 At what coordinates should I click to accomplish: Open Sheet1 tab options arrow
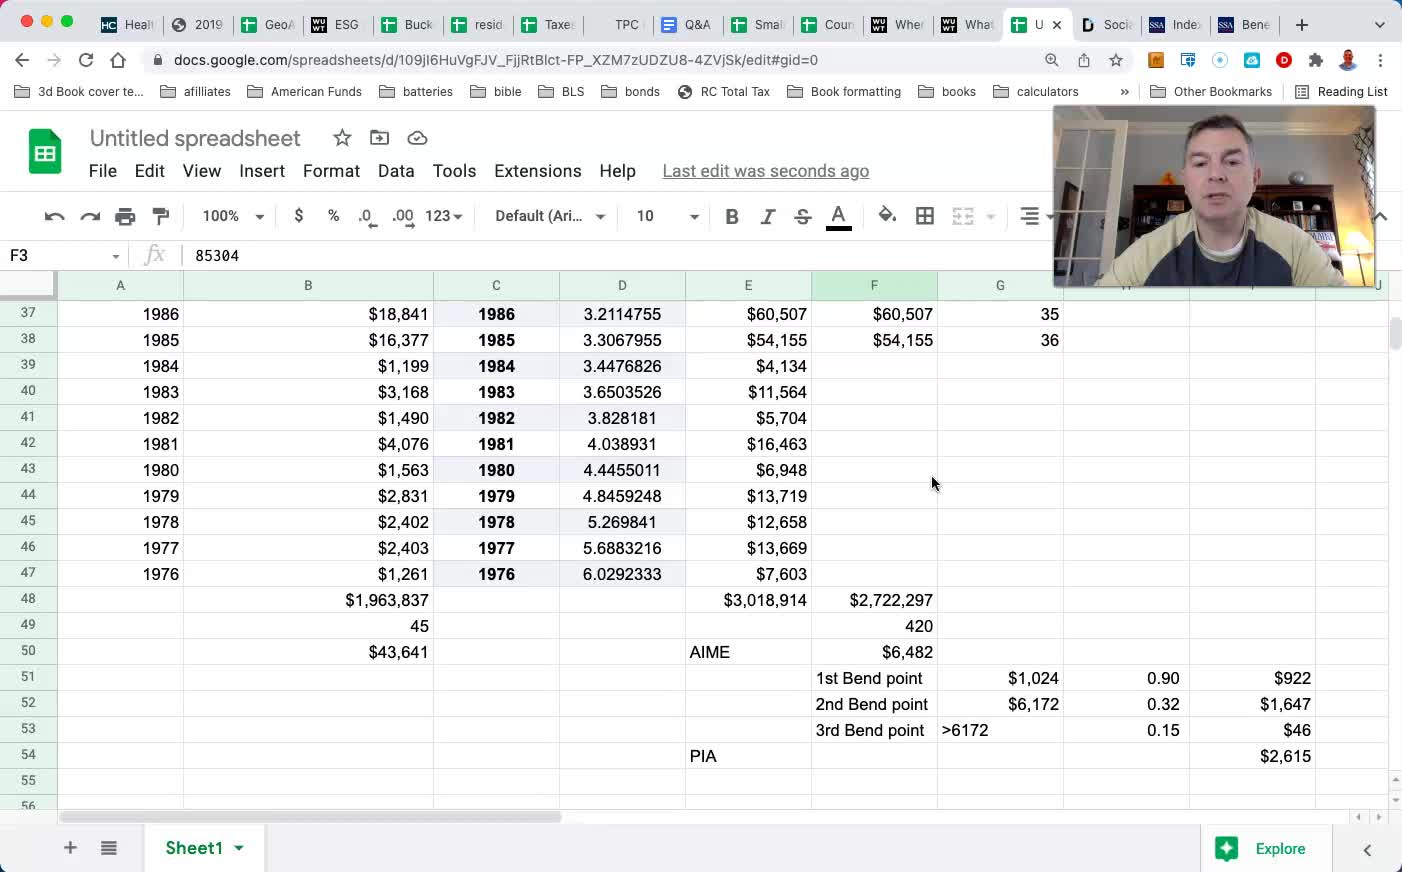pyautogui.click(x=239, y=848)
